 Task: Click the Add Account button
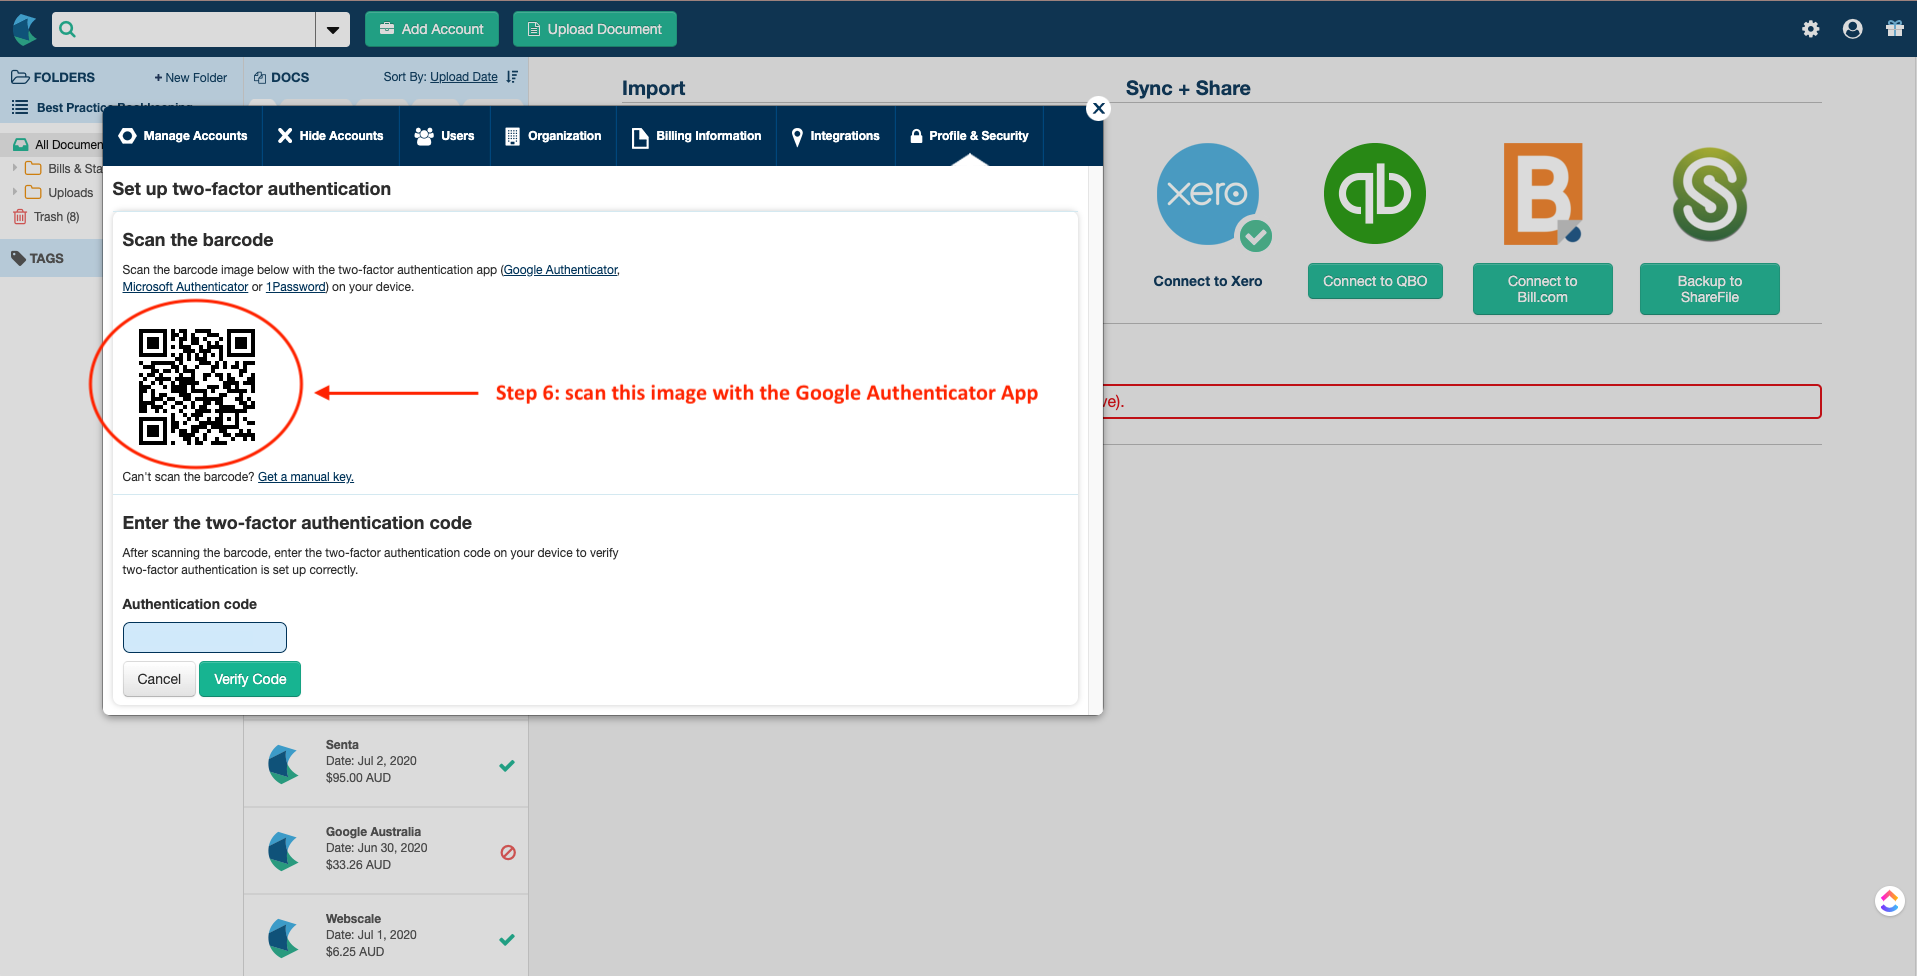432,29
